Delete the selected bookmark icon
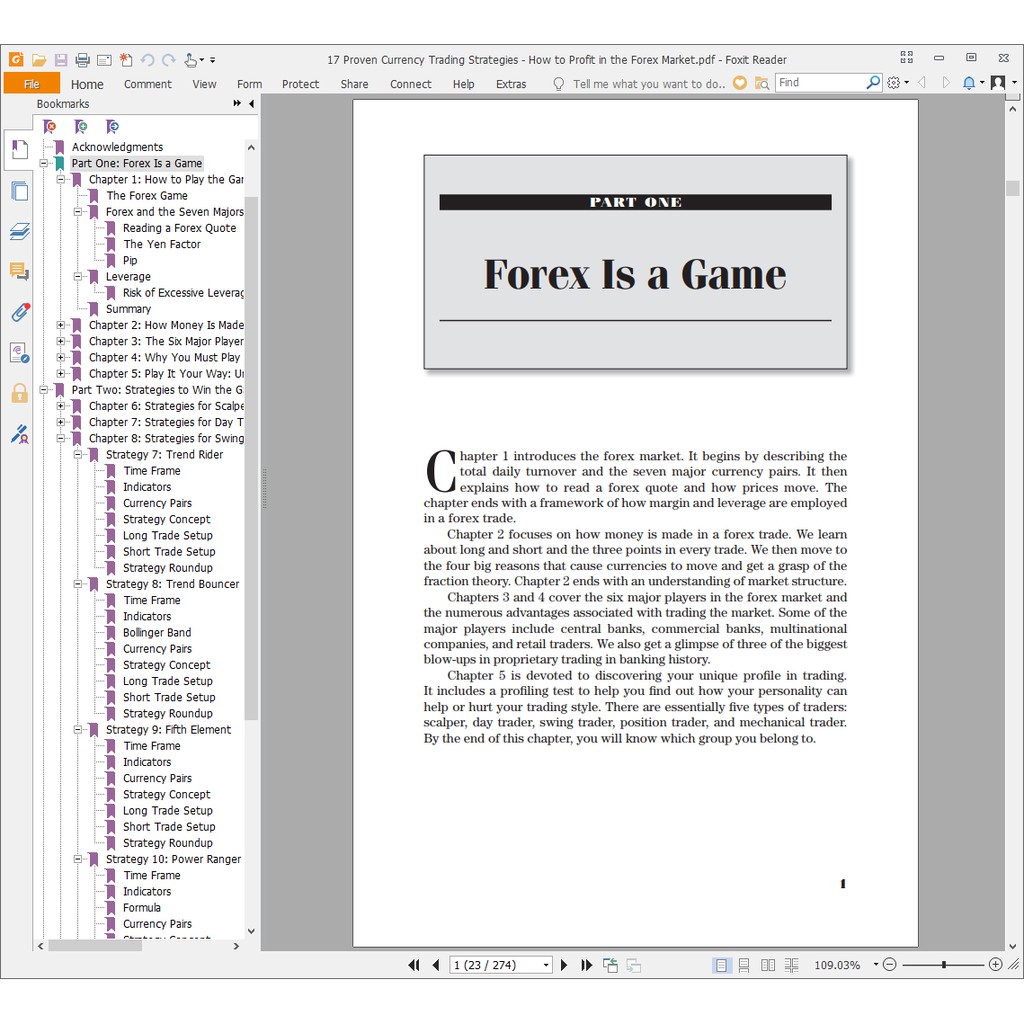This screenshot has width=1024, height=1024. click(x=49, y=126)
